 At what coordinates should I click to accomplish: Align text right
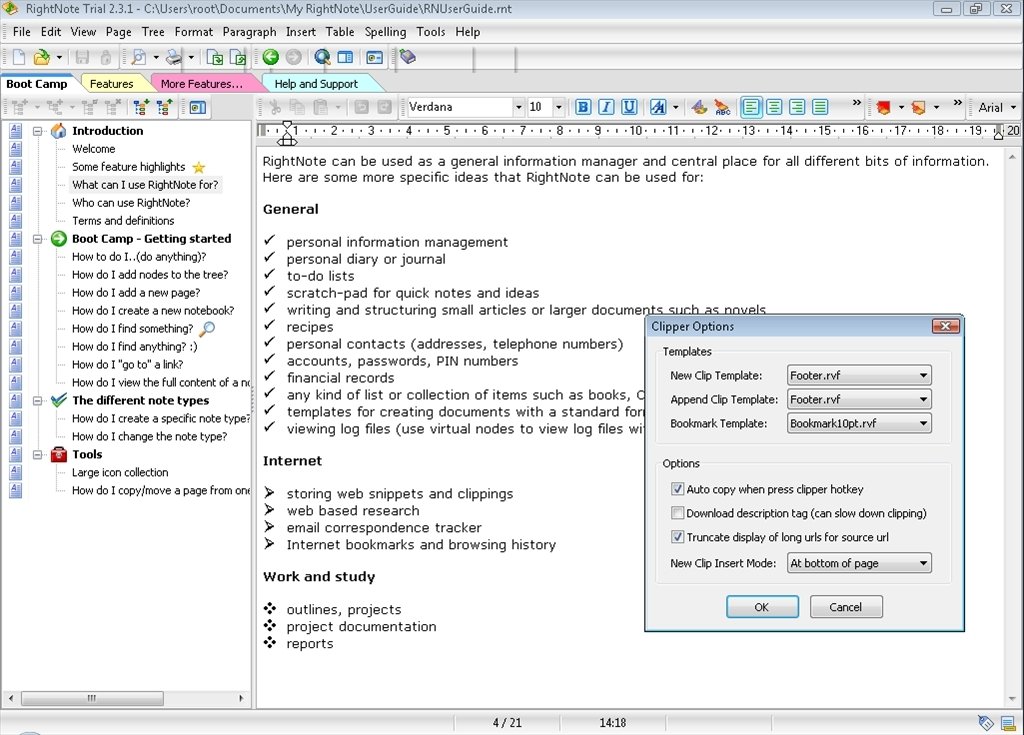[797, 107]
